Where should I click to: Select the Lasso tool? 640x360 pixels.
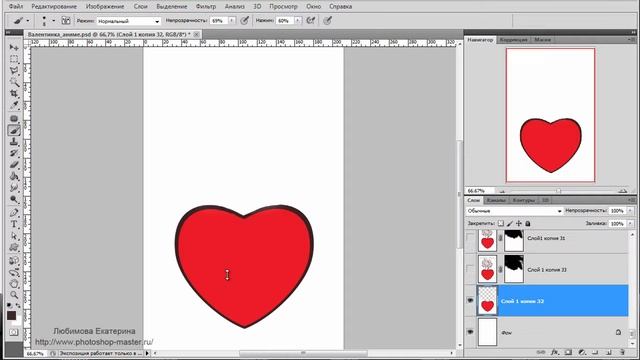(14, 71)
